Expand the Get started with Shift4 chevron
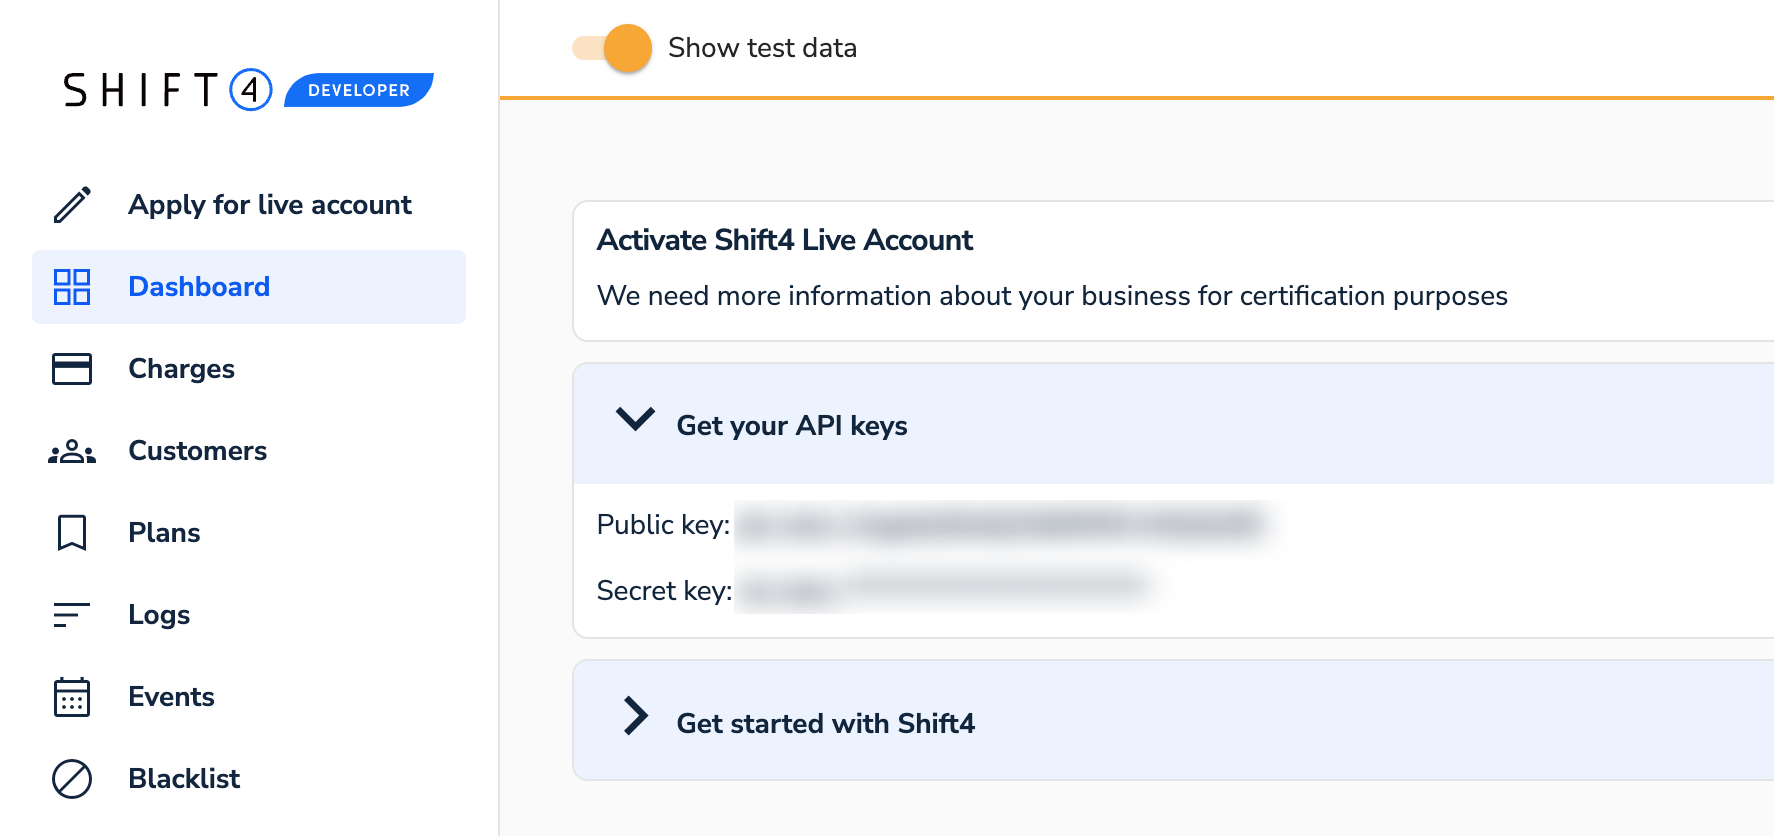Image resolution: width=1774 pixels, height=836 pixels. [x=635, y=716]
